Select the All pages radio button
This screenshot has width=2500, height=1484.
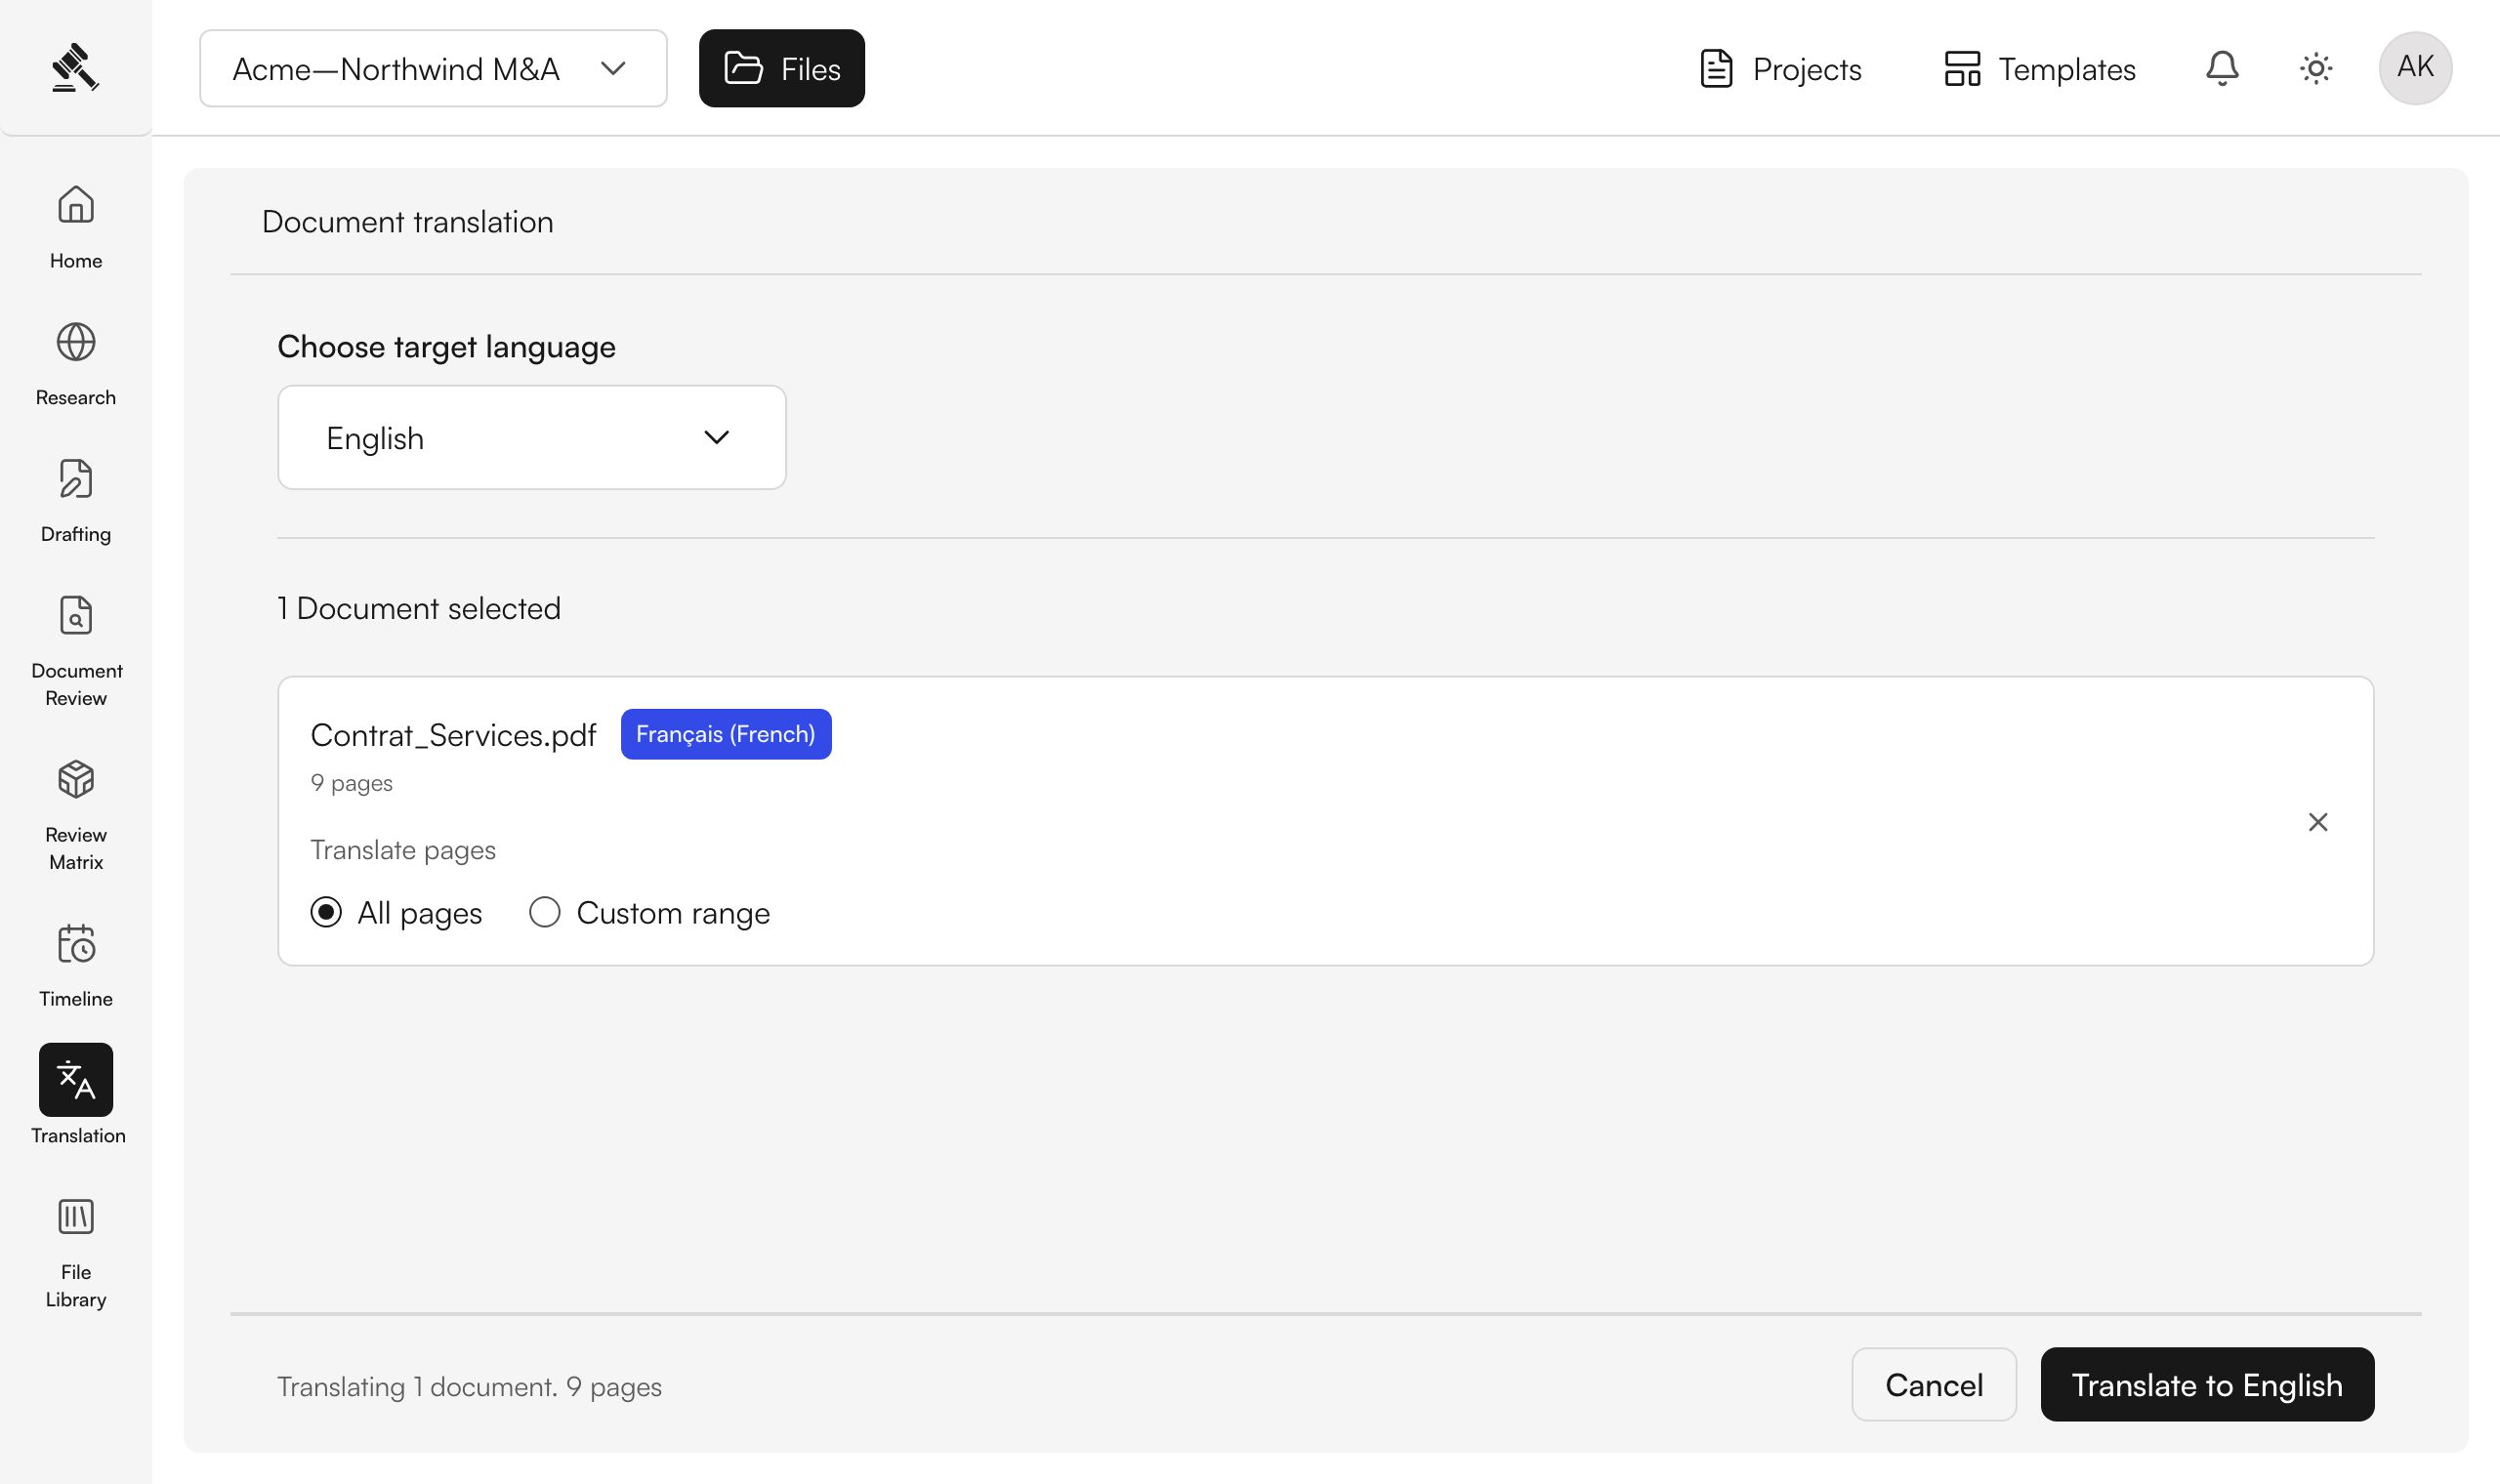pos(326,913)
